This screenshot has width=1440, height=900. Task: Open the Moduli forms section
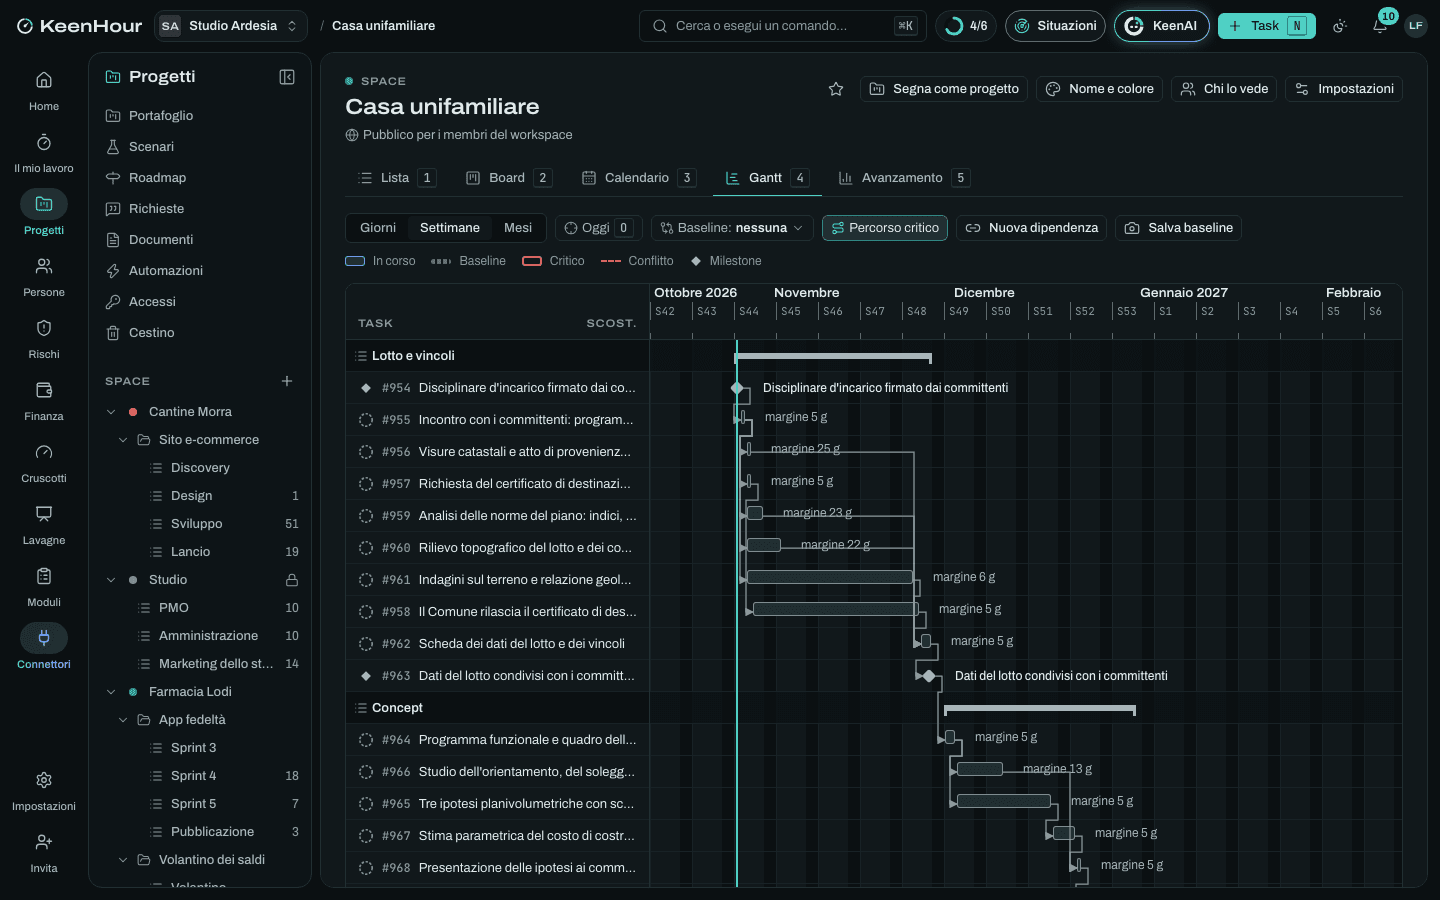pyautogui.click(x=44, y=586)
